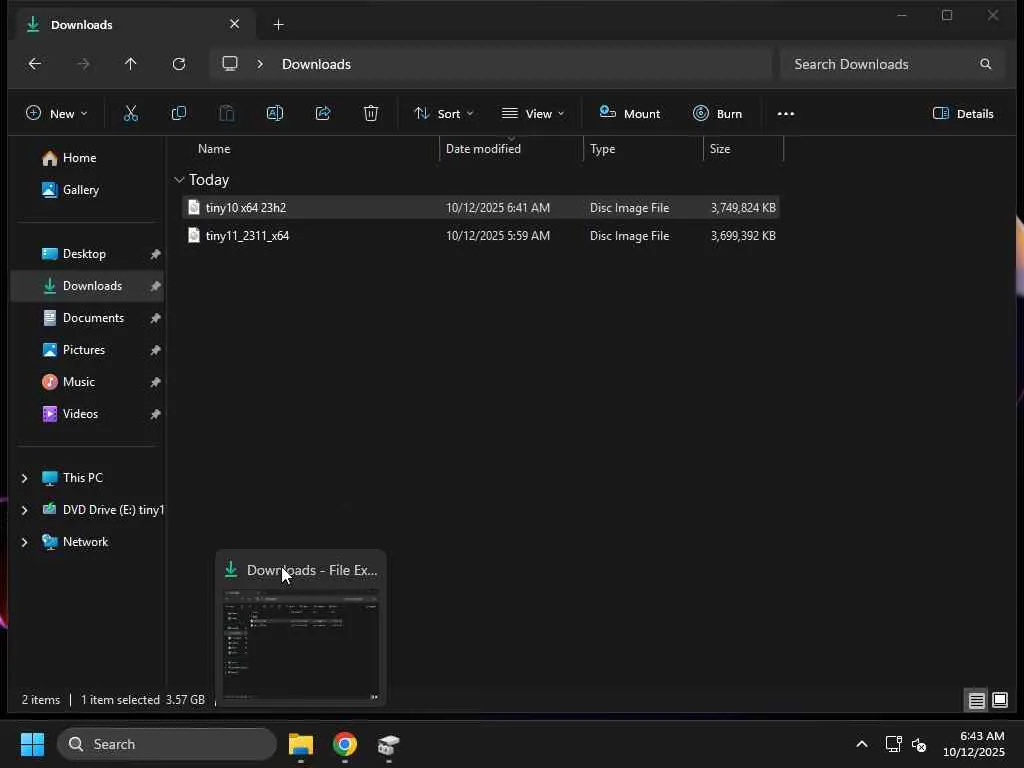Viewport: 1024px width, 768px height.
Task: Click the Mount button
Action: click(630, 114)
